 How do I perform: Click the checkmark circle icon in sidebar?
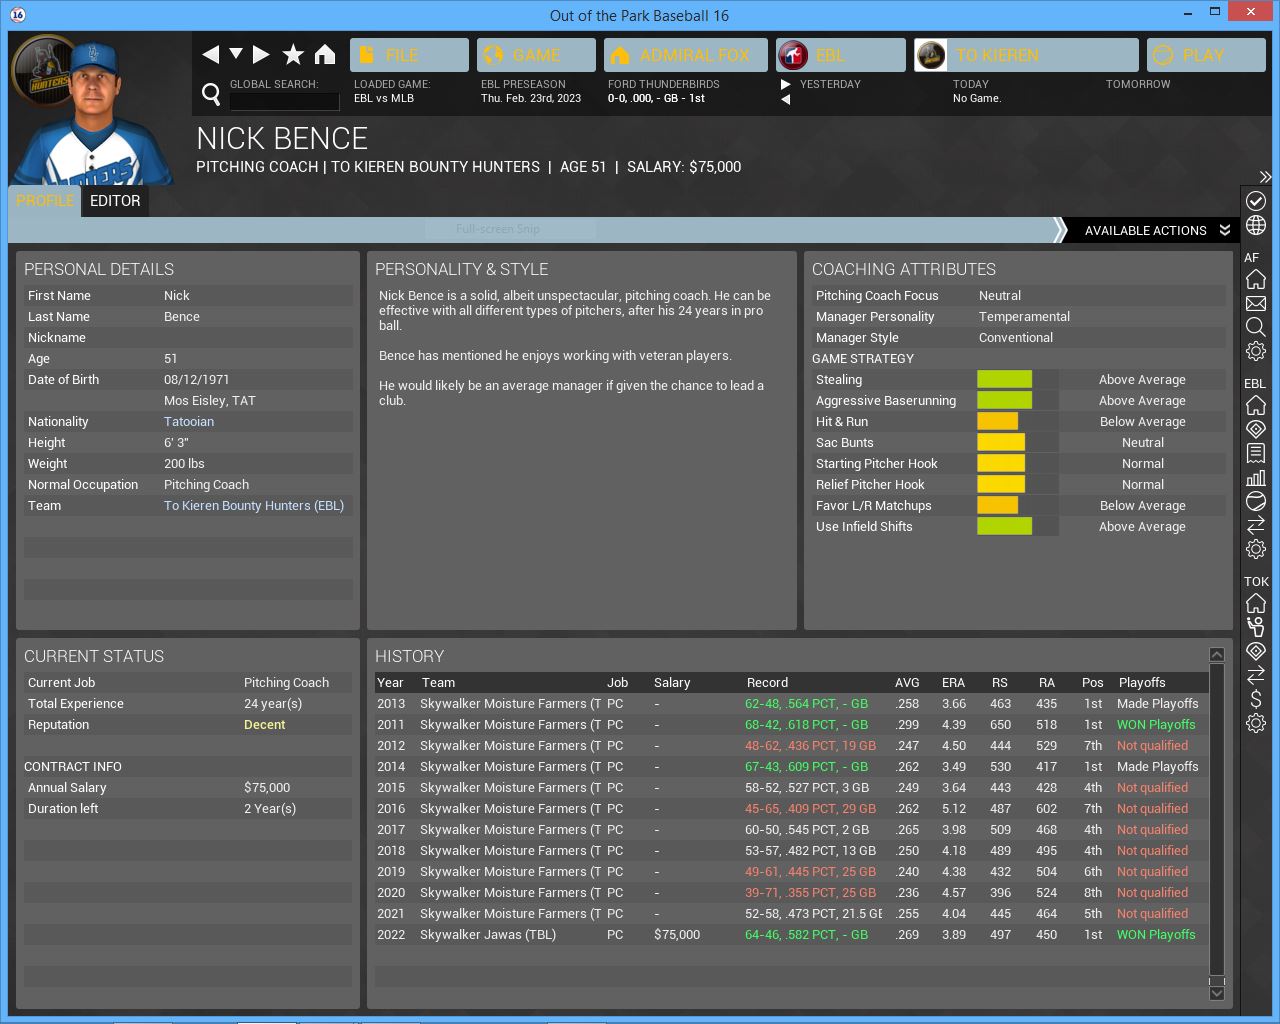point(1256,201)
